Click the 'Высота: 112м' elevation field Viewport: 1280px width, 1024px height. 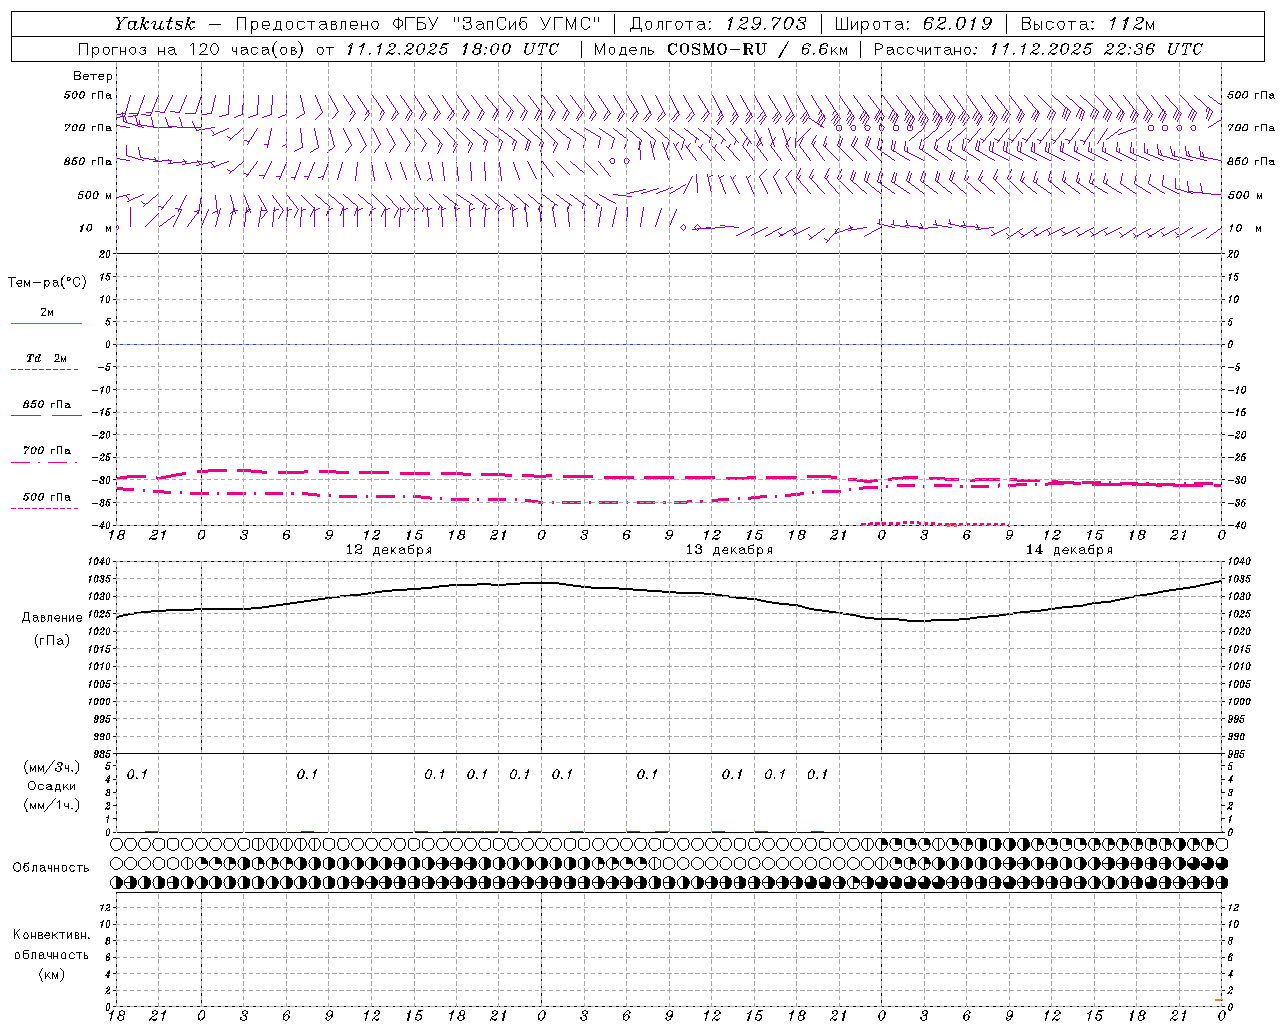coord(1087,24)
